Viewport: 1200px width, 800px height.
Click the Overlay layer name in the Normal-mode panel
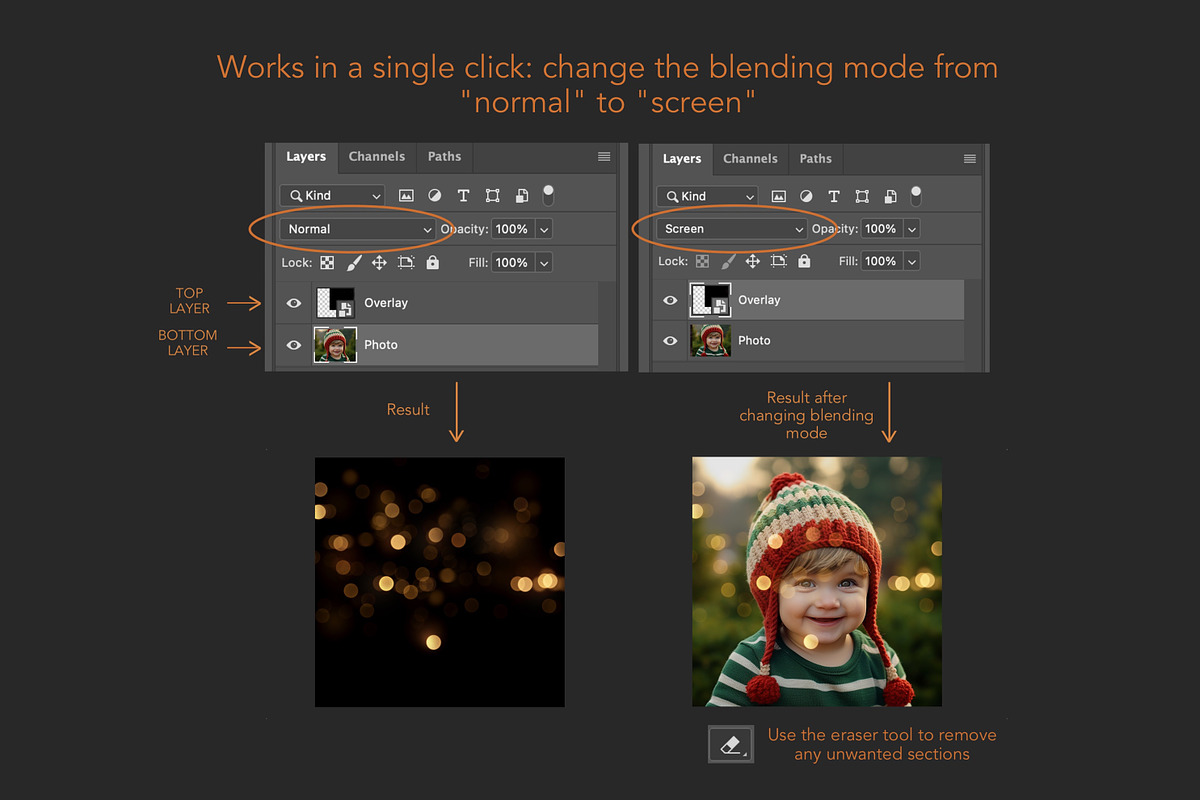pyautogui.click(x=386, y=303)
